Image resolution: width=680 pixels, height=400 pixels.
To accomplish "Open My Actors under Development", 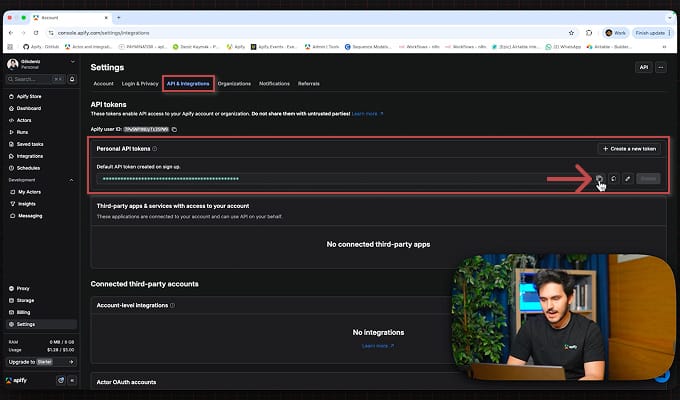I will tap(26, 192).
